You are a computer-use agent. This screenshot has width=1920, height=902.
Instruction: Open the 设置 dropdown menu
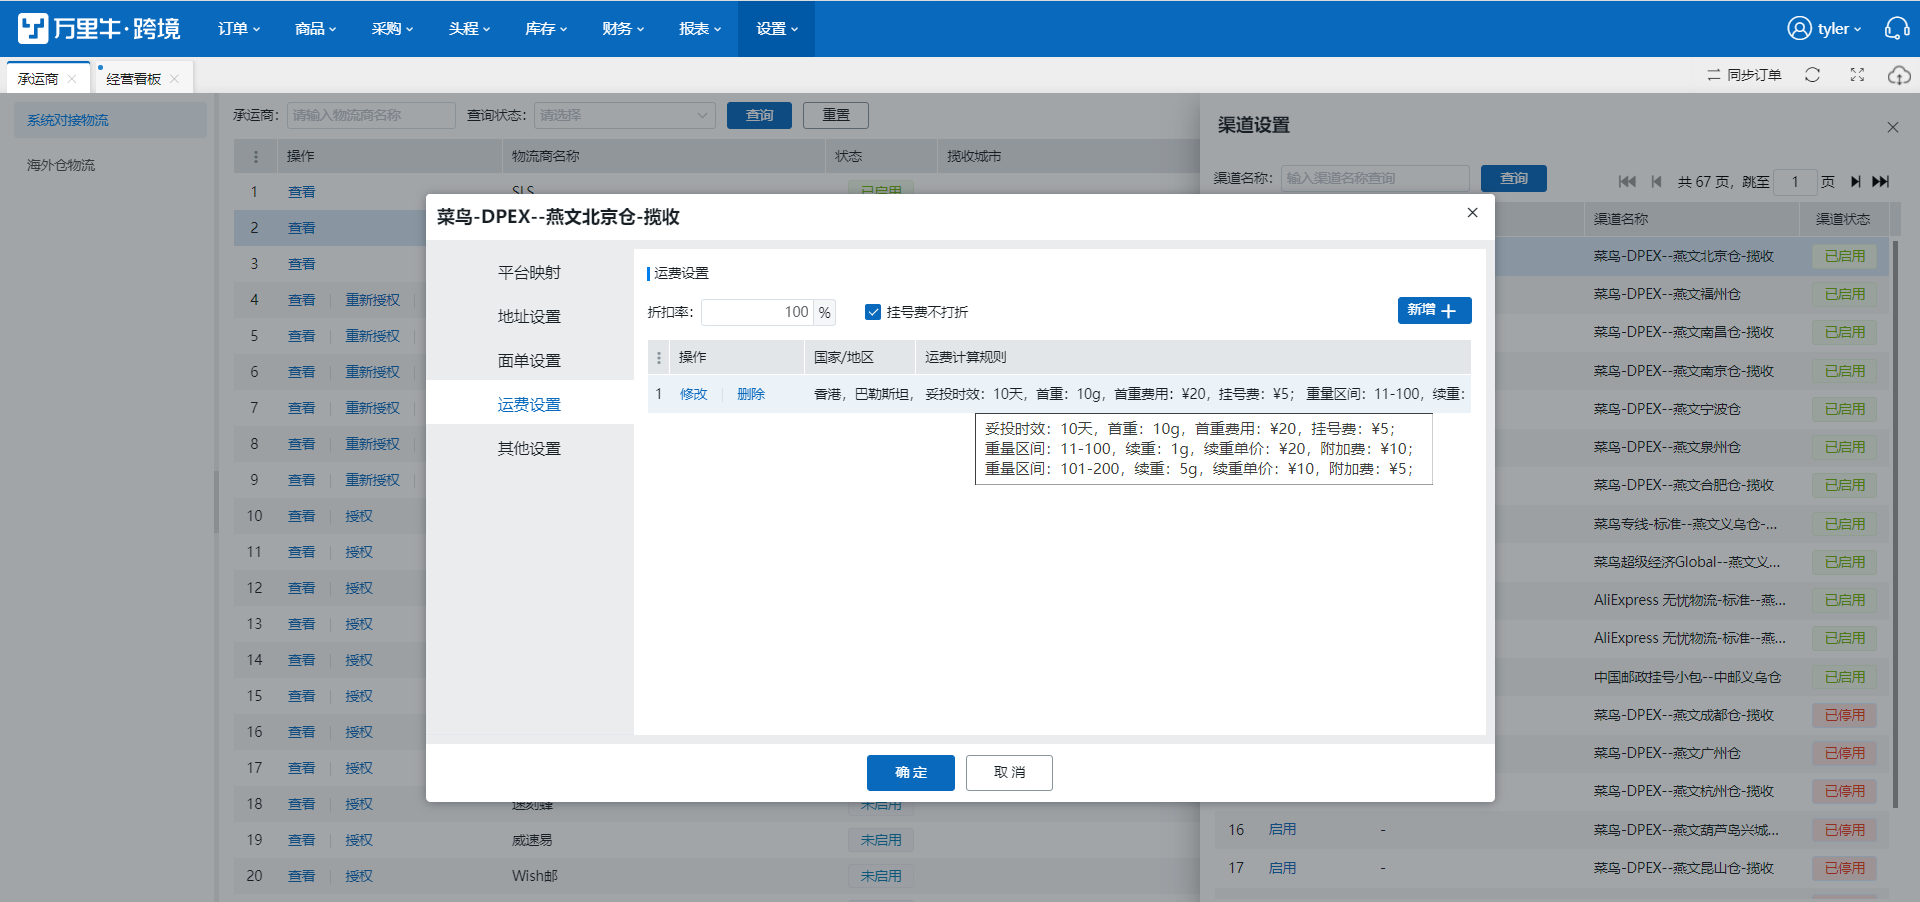coord(777,29)
